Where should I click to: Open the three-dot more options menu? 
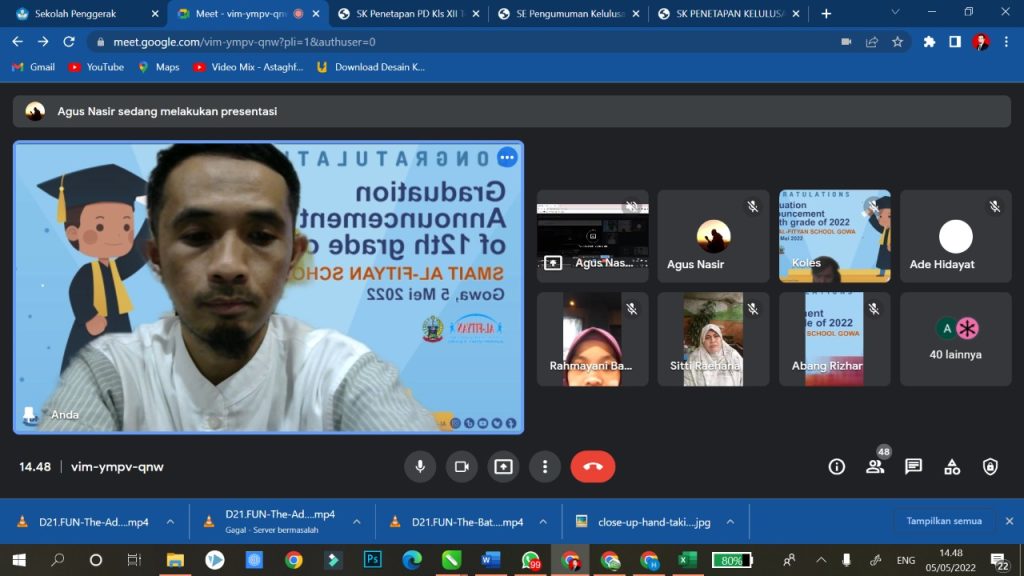[x=545, y=467]
